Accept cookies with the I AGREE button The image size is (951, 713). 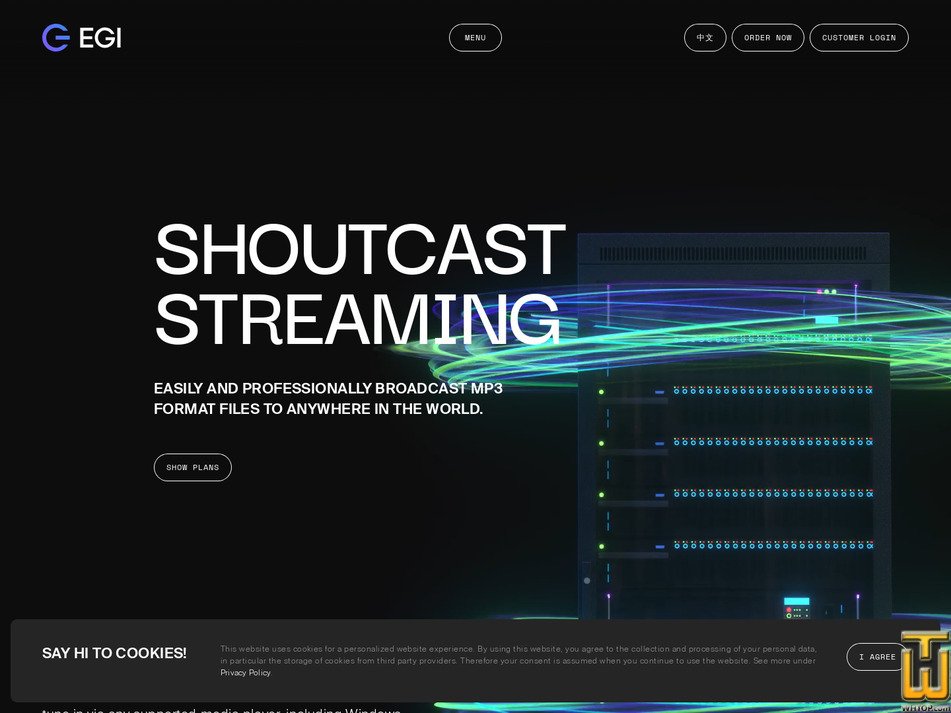(x=878, y=657)
